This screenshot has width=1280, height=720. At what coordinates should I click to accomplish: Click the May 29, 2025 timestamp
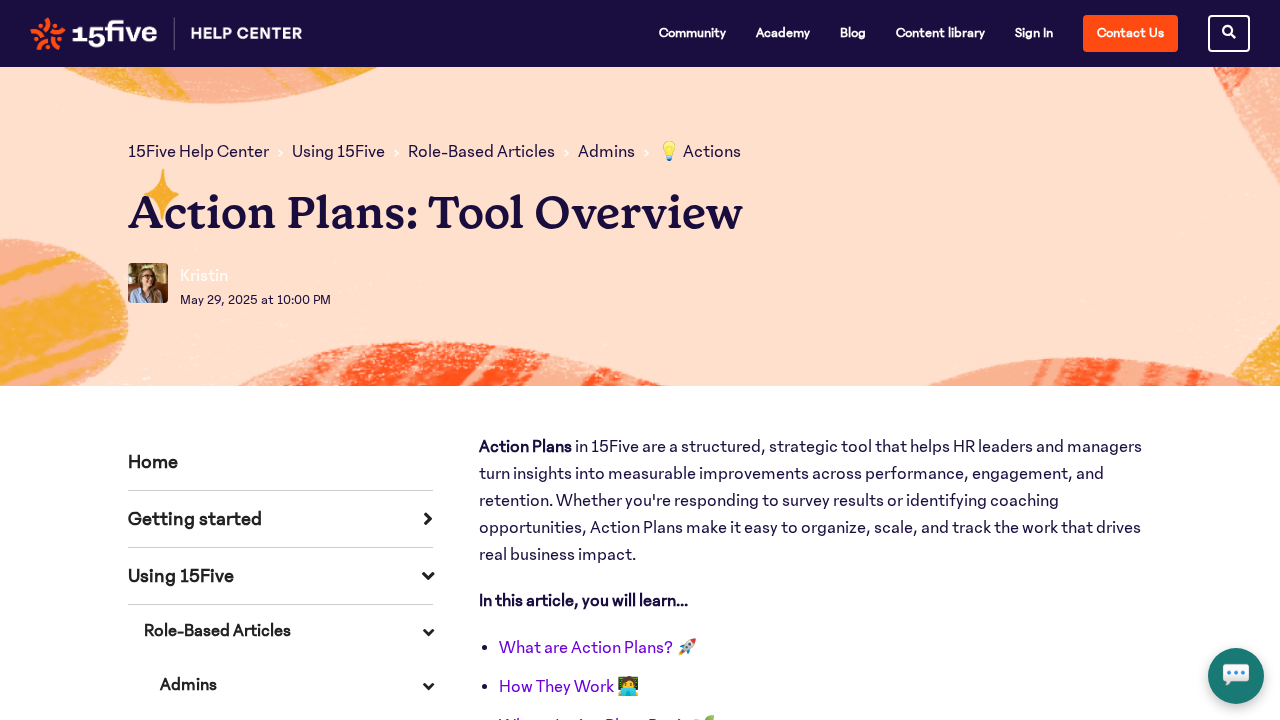255,300
